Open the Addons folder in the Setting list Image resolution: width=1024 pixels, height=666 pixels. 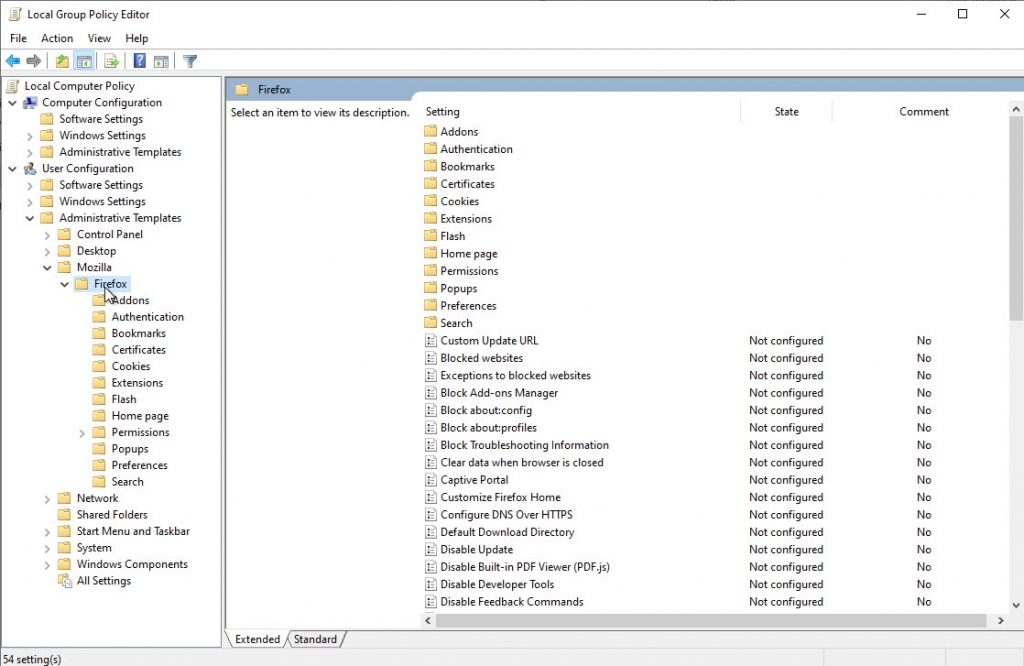pos(461,131)
